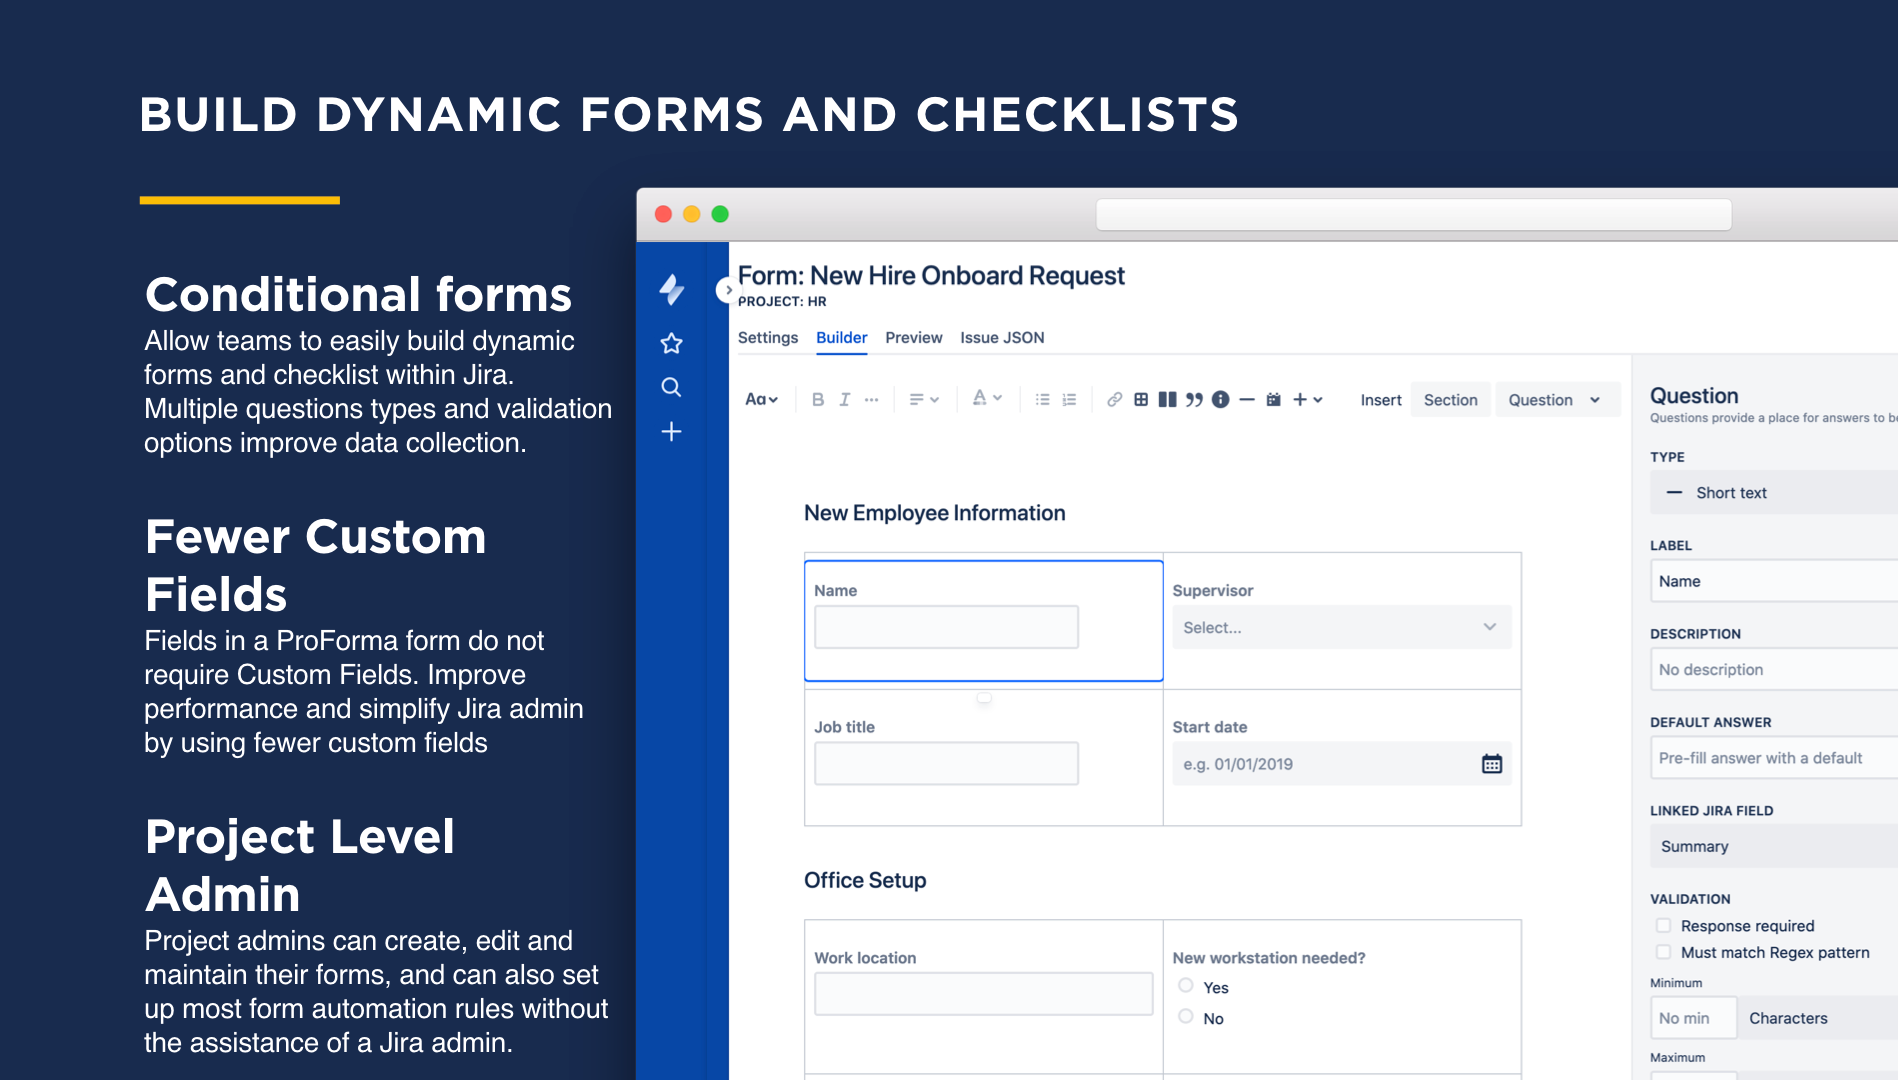The height and width of the screenshot is (1080, 1898).
Task: Open the Supervisor Select dropdown
Action: pos(1341,627)
